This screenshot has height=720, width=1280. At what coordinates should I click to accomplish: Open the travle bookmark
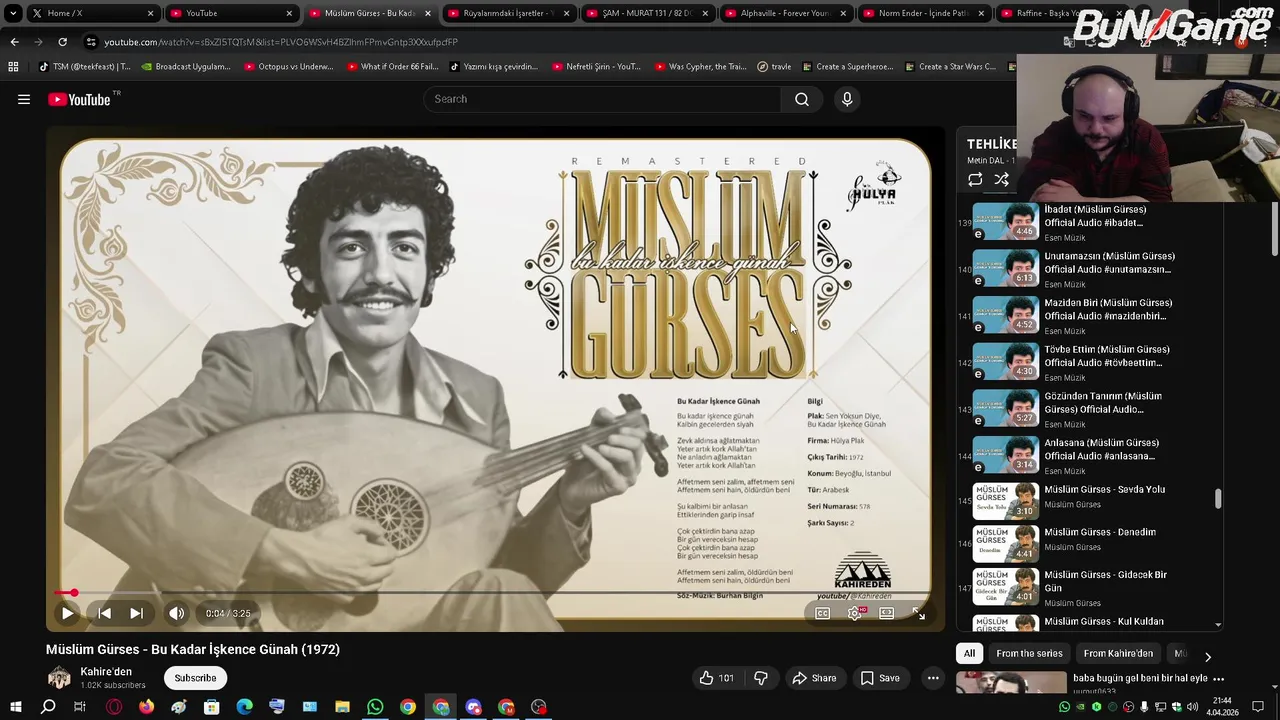pos(774,67)
